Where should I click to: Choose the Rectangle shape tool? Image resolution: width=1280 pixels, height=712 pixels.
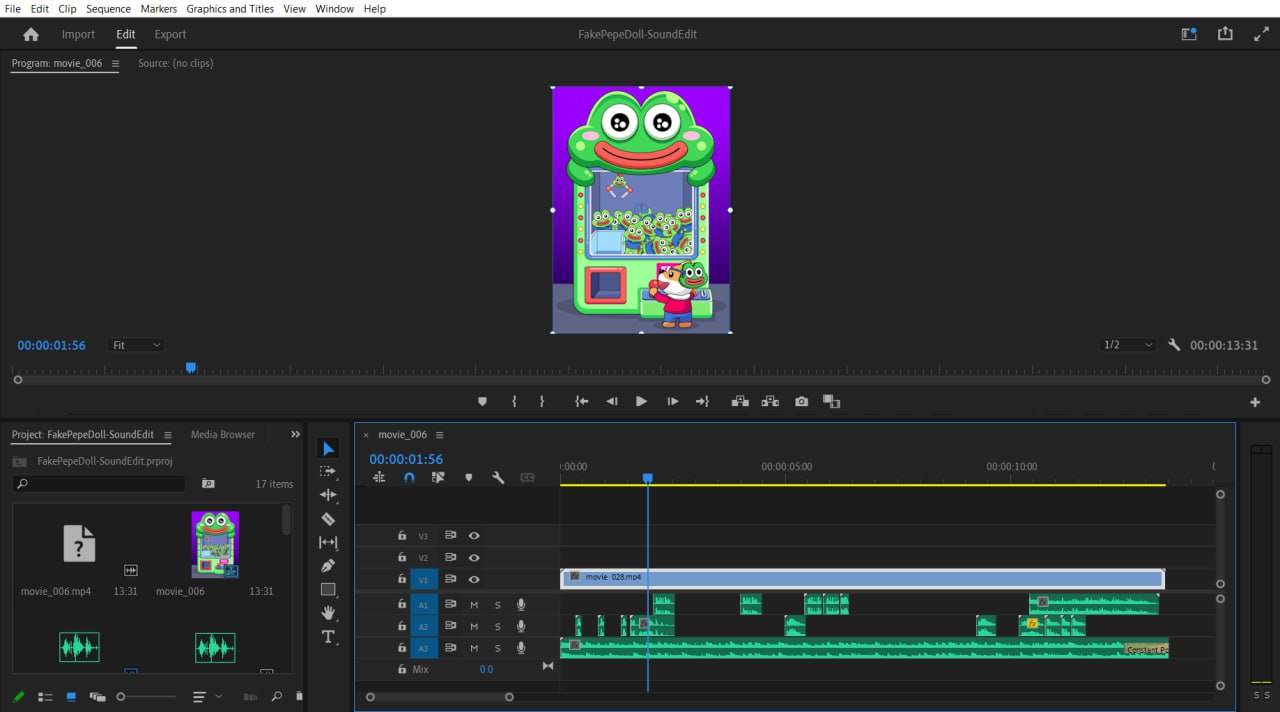click(328, 589)
